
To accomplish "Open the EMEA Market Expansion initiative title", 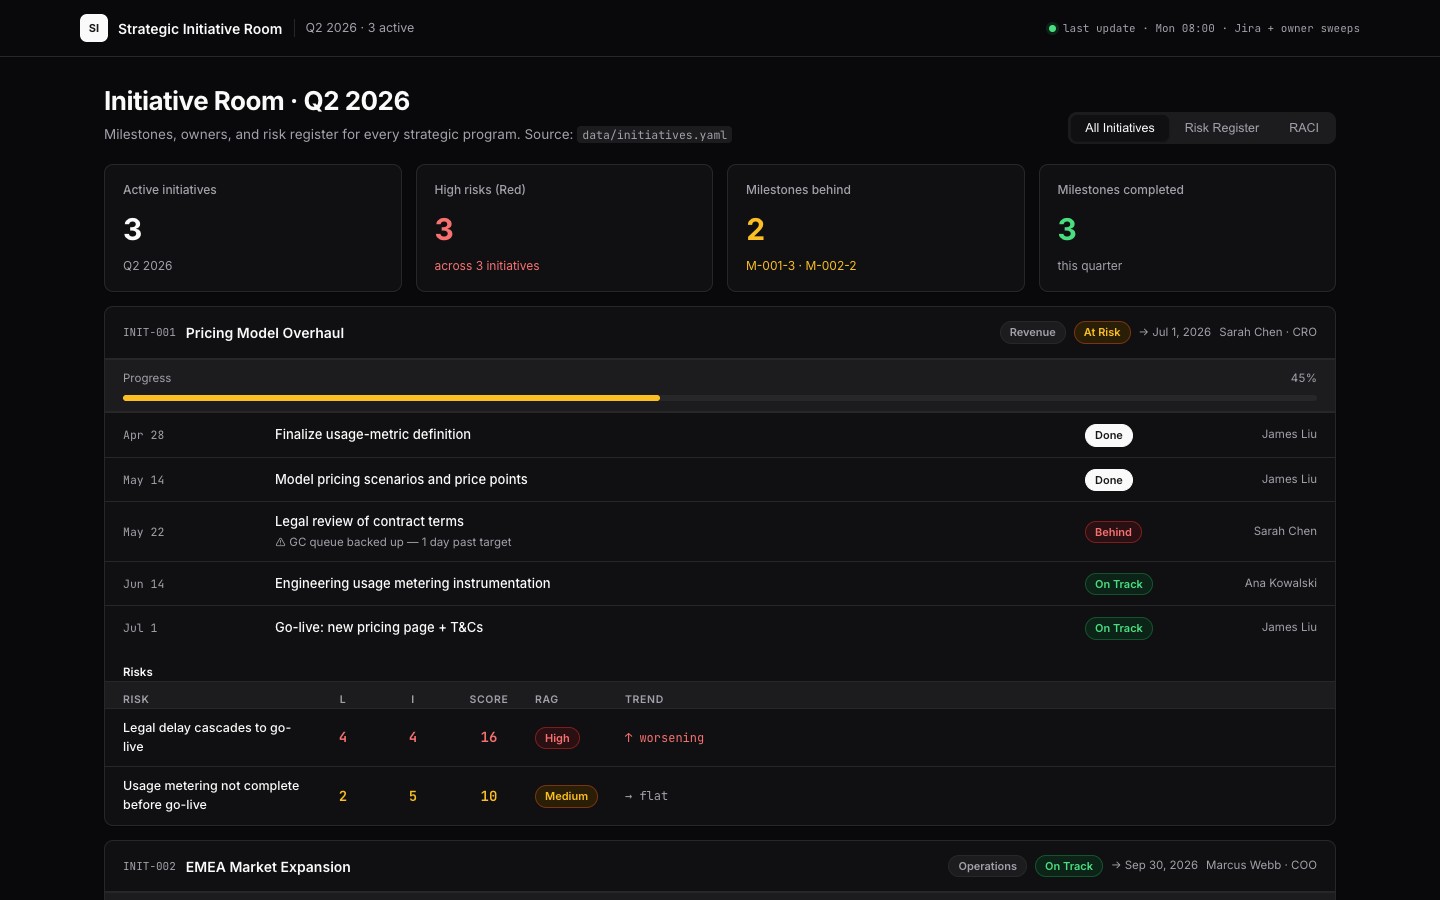I will [268, 867].
